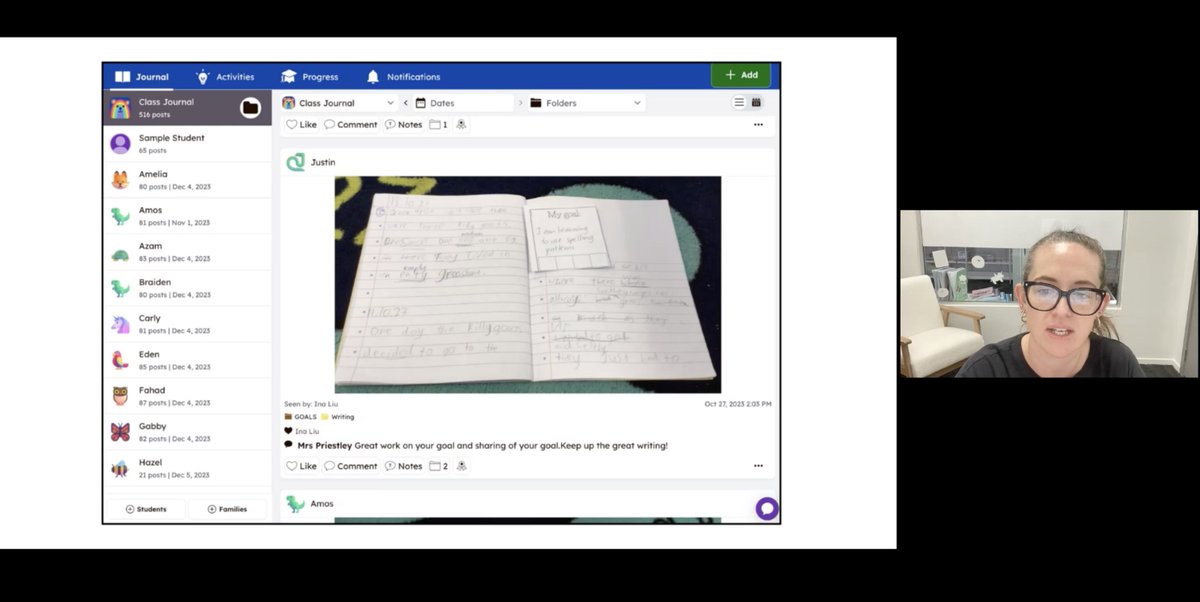Image resolution: width=1200 pixels, height=602 pixels.
Task: Open the three-dot menu on Justin's post
Action: tap(758, 466)
